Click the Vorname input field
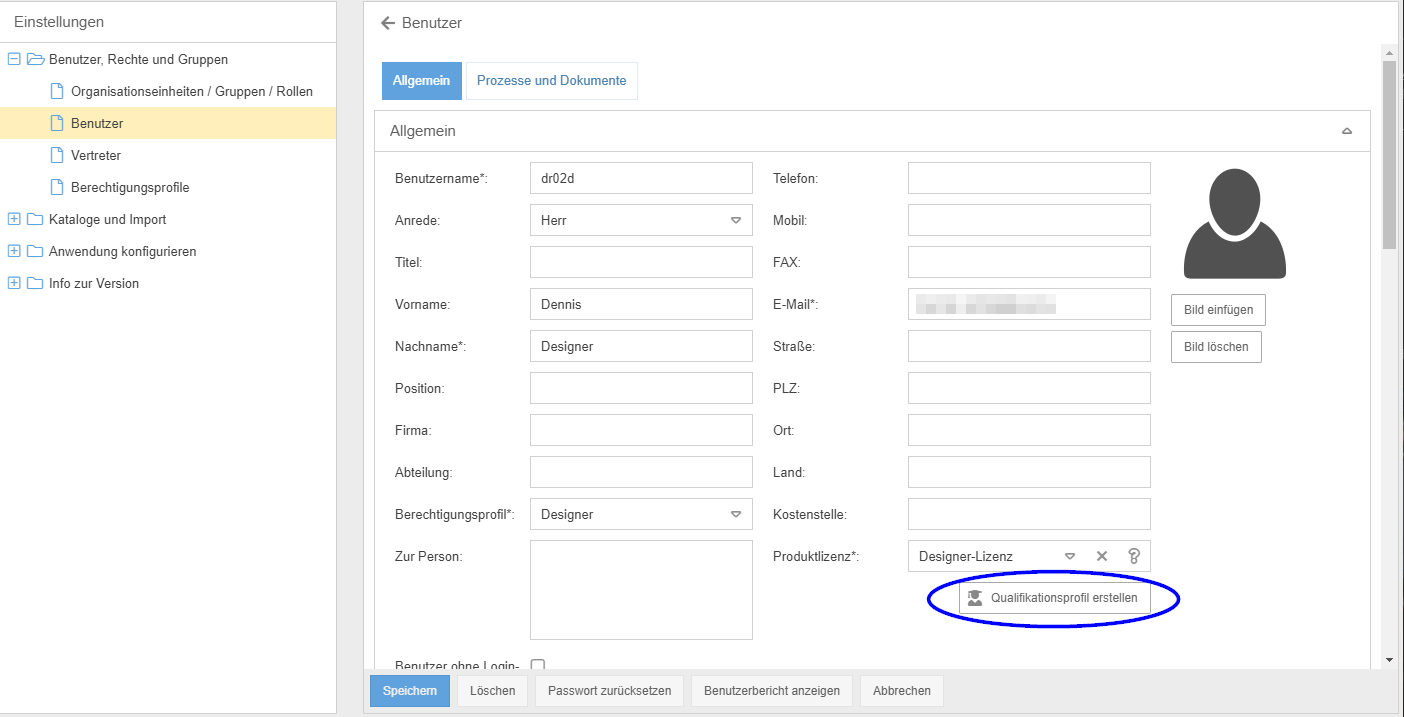This screenshot has height=717, width=1404. coord(641,304)
